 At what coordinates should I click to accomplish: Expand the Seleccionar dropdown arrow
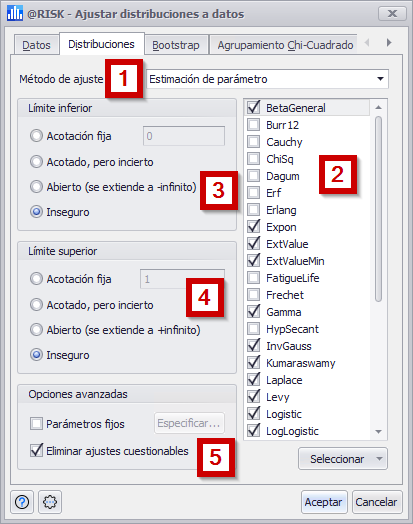coord(379,459)
